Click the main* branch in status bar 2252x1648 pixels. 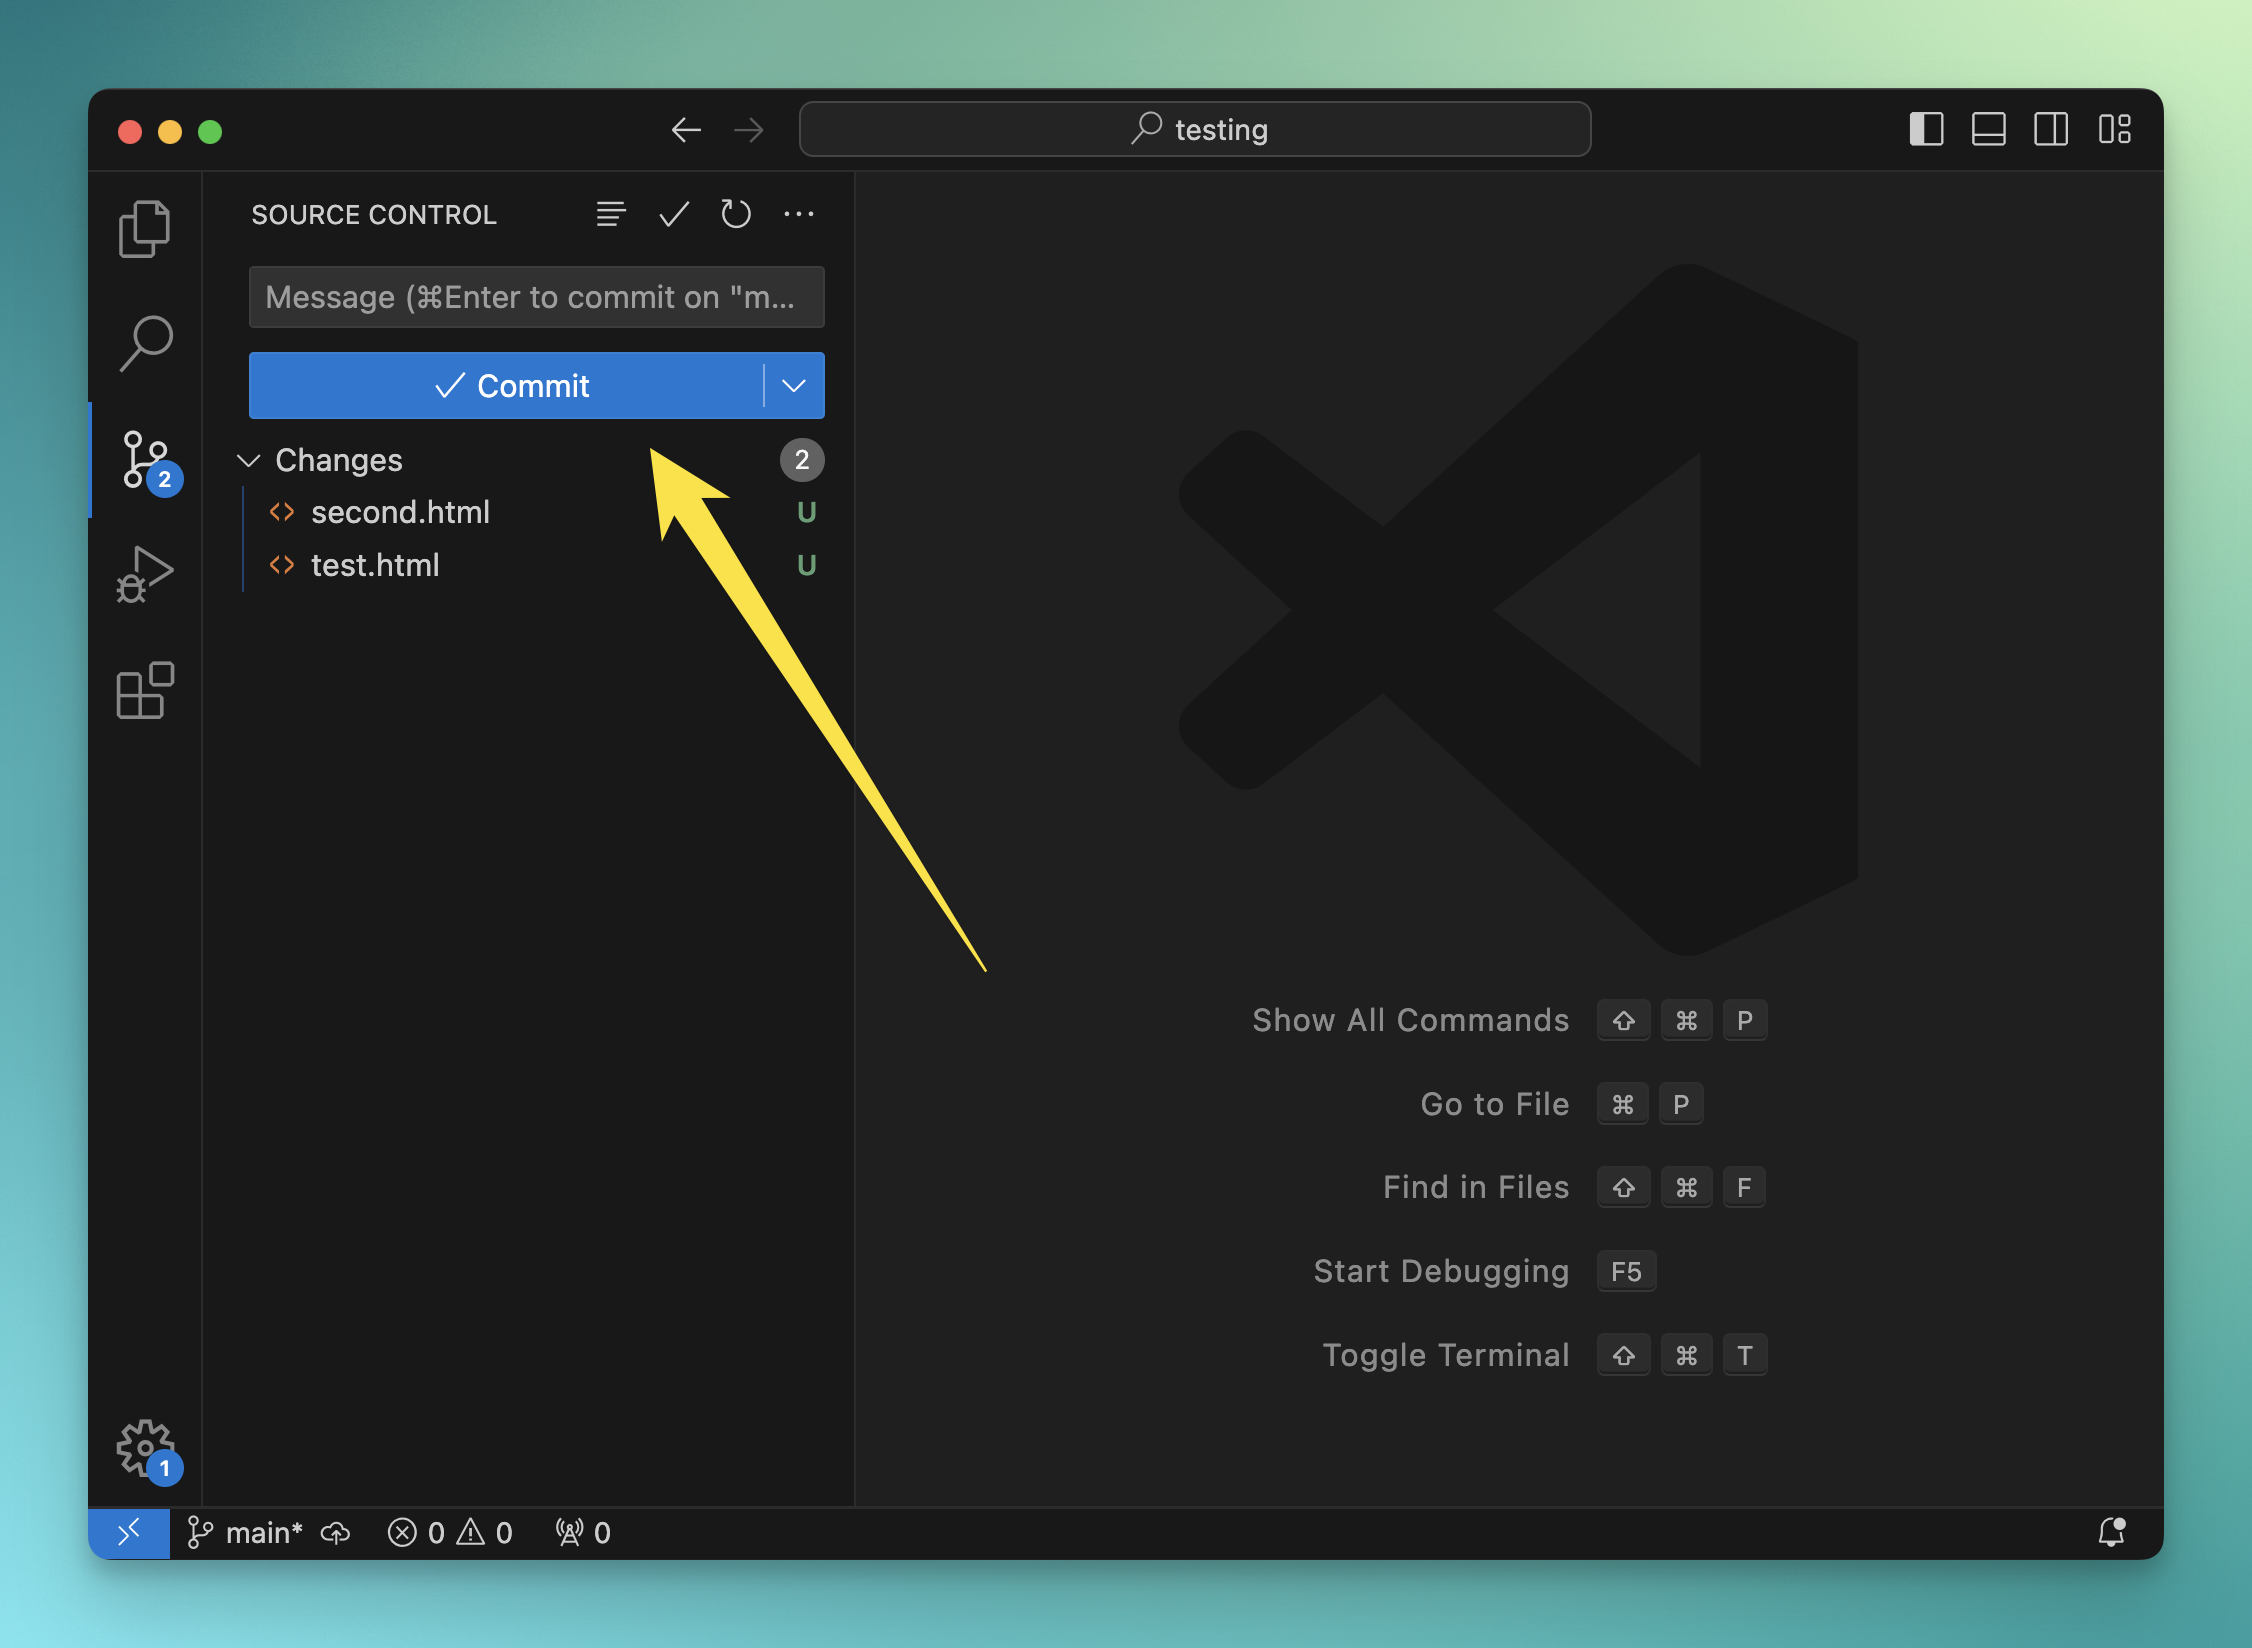point(246,1532)
